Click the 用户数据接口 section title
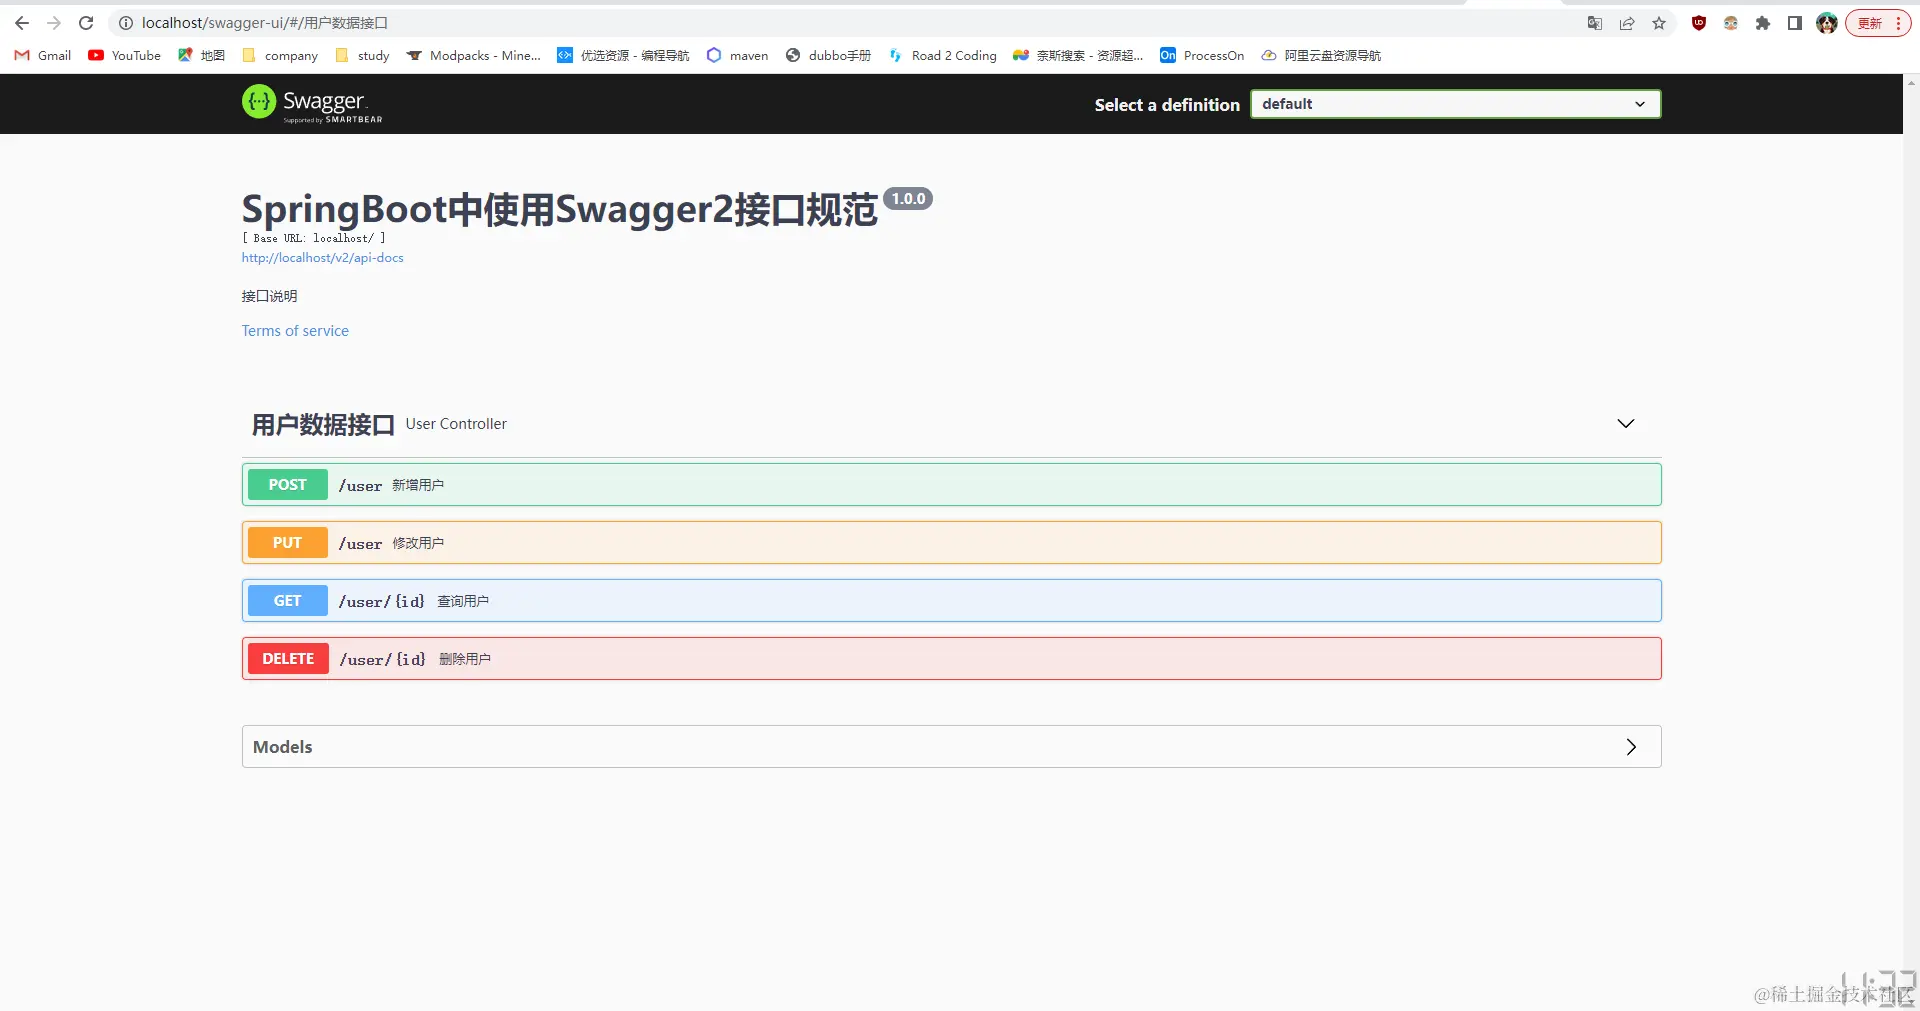The width and height of the screenshot is (1920, 1011). (323, 425)
